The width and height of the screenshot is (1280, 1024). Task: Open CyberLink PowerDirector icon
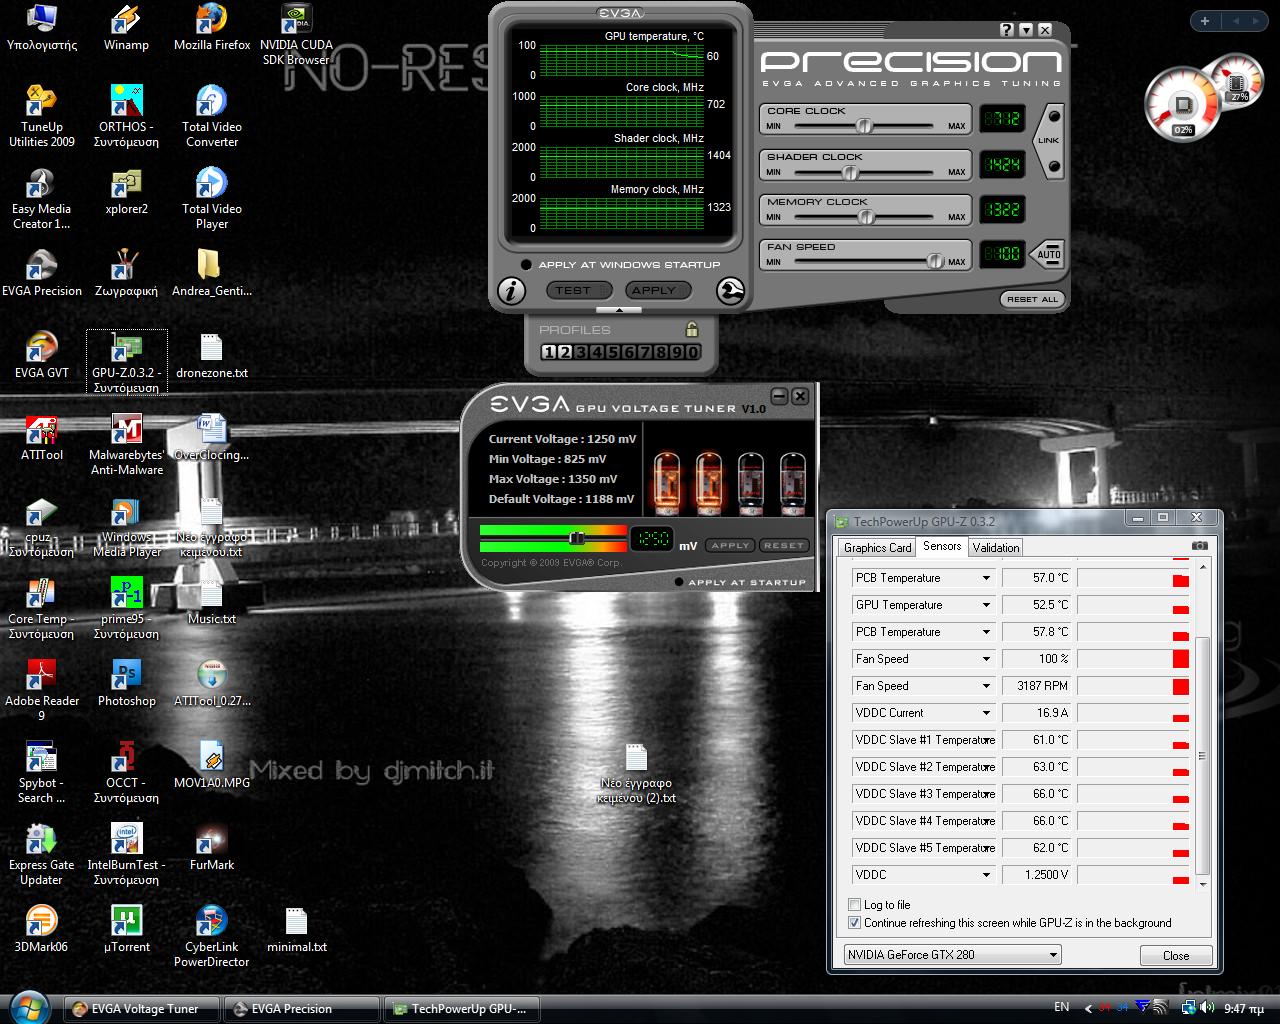212,937
